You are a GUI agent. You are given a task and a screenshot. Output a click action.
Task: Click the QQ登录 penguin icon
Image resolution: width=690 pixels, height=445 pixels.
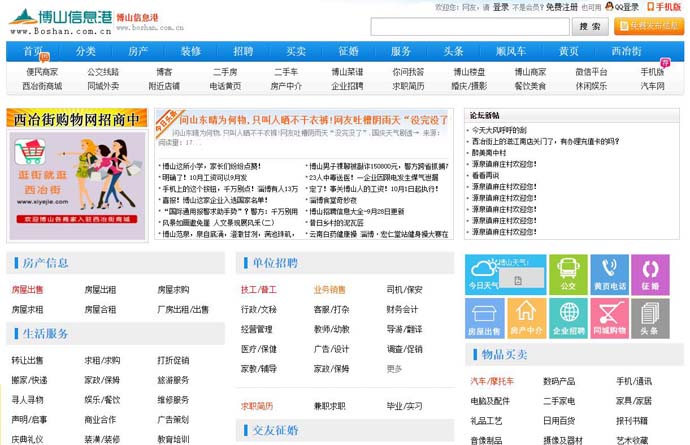point(609,7)
